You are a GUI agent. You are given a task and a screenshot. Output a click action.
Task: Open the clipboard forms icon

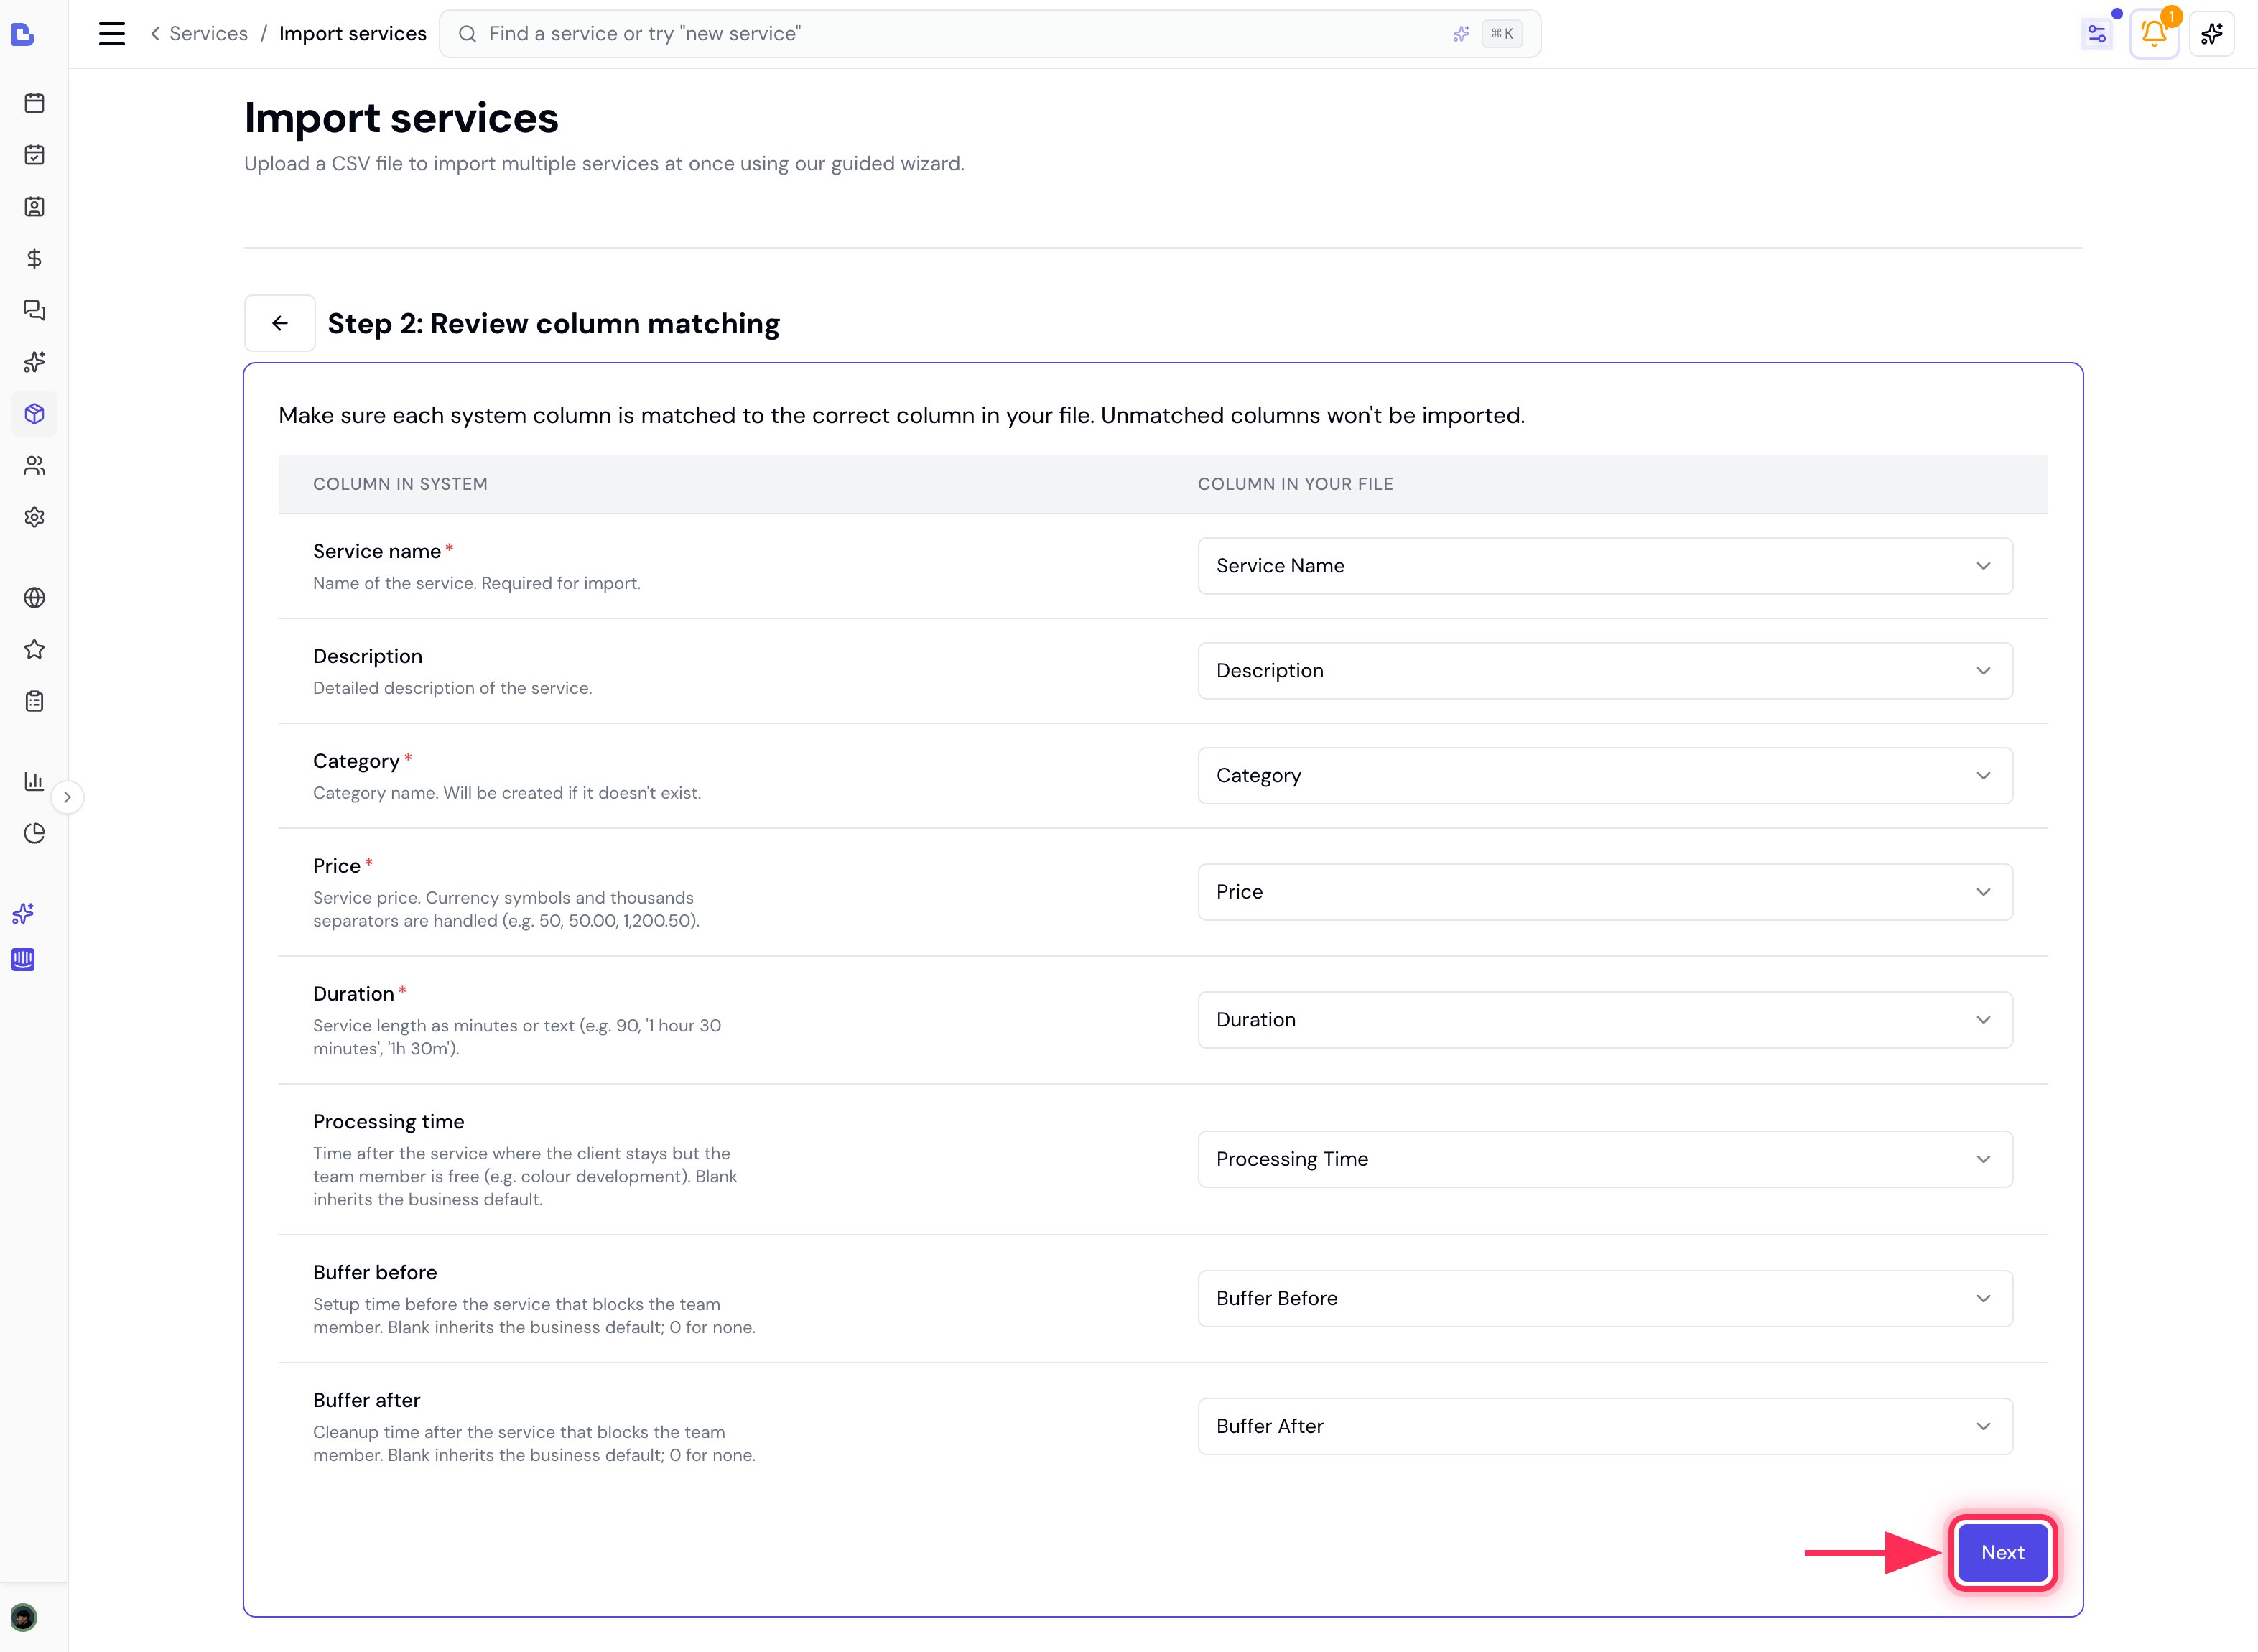[x=34, y=701]
